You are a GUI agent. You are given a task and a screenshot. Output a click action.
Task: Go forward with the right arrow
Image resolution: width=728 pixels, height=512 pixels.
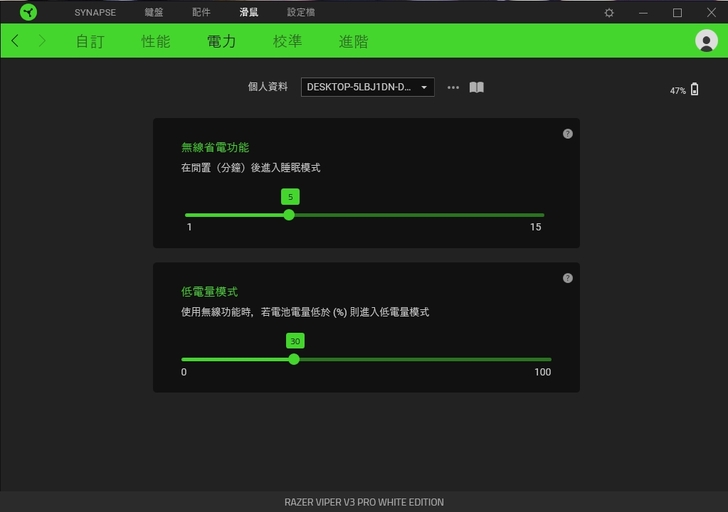point(42,41)
